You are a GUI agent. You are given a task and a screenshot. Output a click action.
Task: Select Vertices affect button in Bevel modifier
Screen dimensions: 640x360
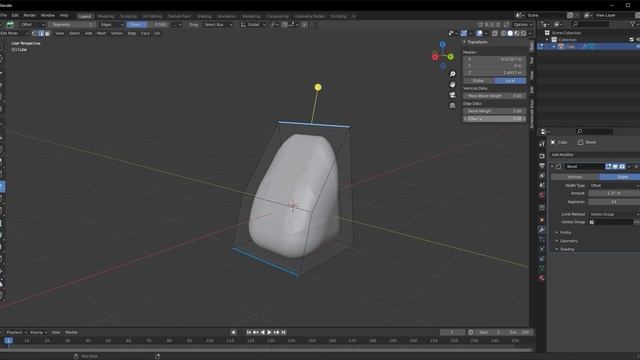(x=575, y=177)
